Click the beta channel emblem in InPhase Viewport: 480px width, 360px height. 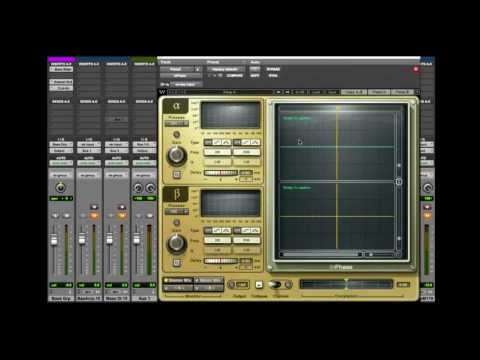tap(176, 195)
